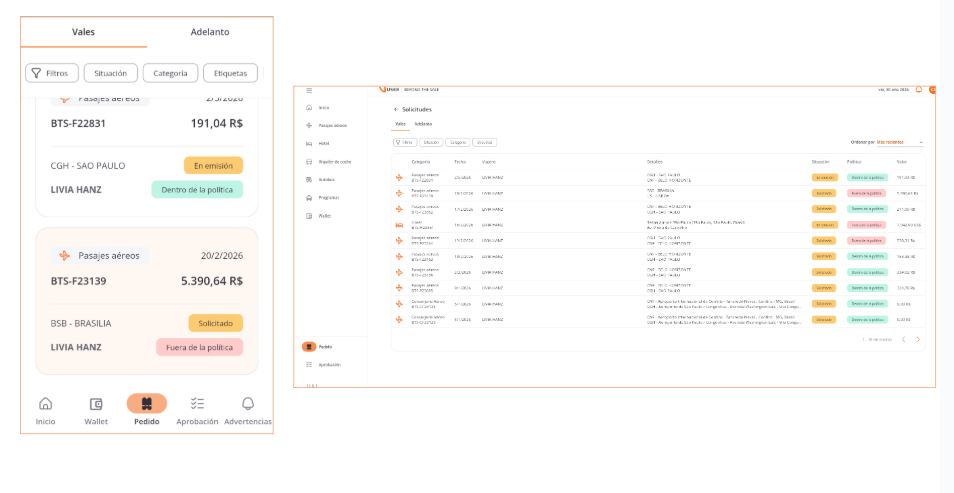
Task: Open Inicio home icon in mobile bottom bar
Action: tap(45, 404)
